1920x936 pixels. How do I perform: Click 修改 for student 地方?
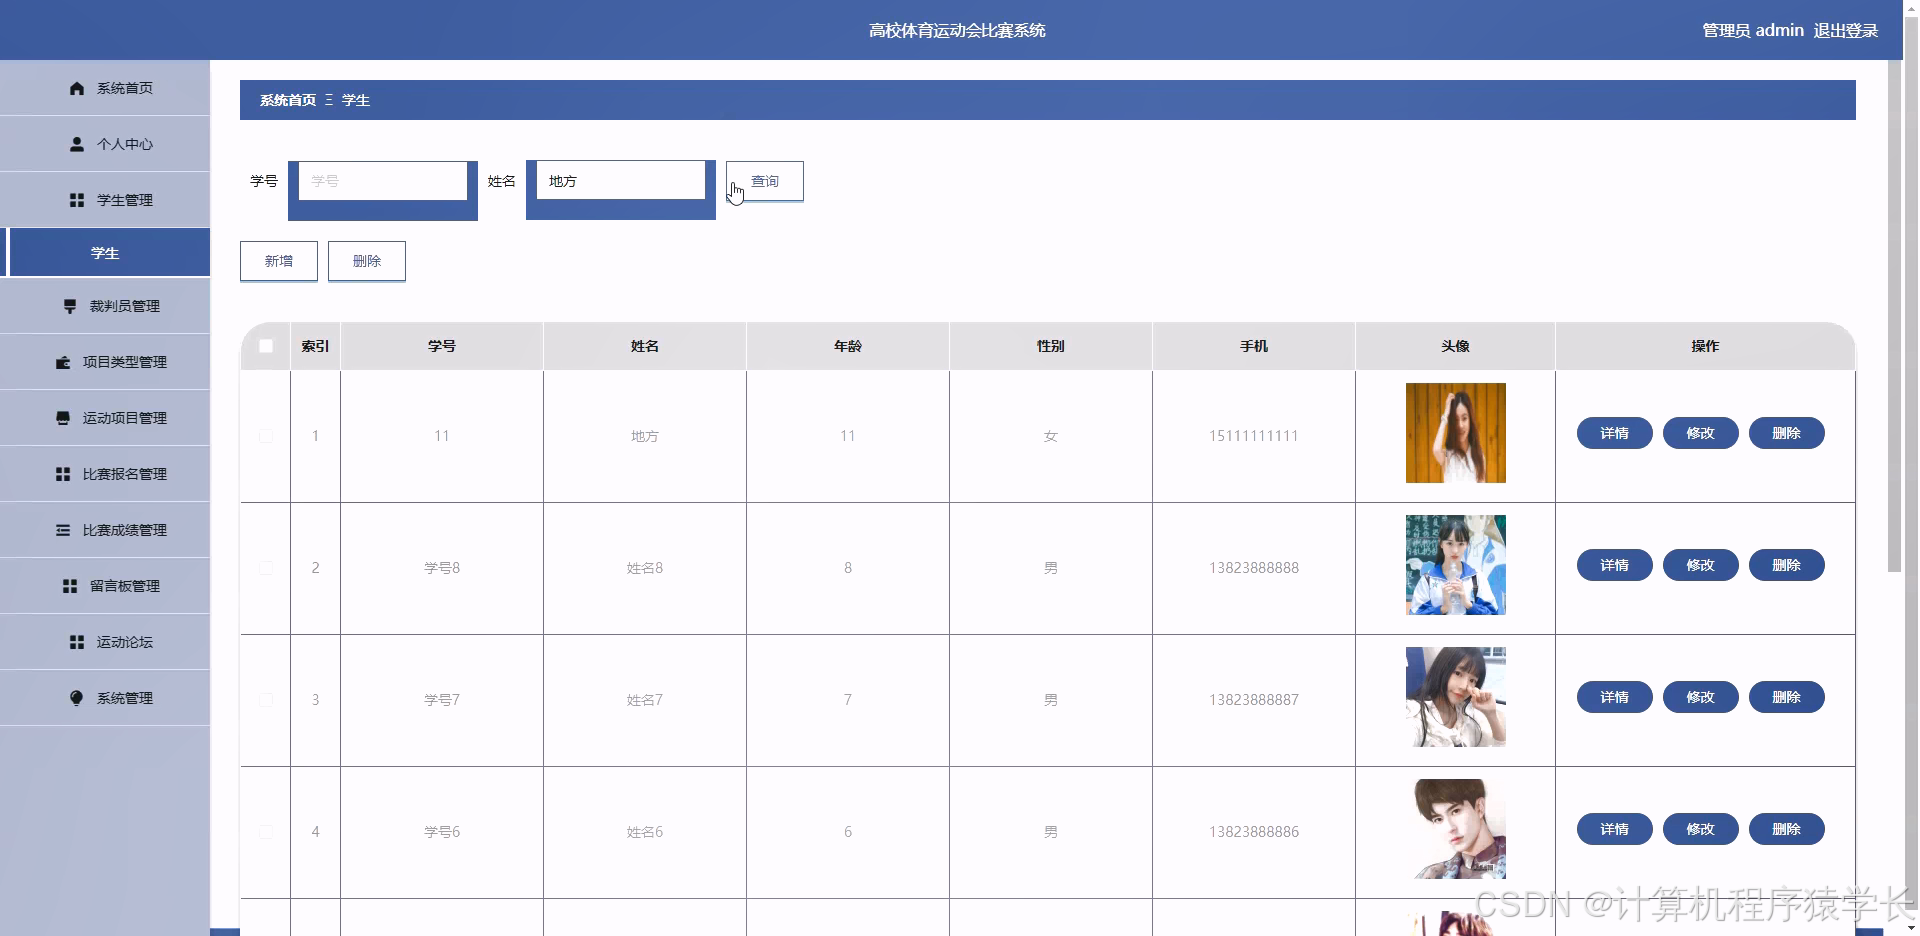(x=1701, y=433)
